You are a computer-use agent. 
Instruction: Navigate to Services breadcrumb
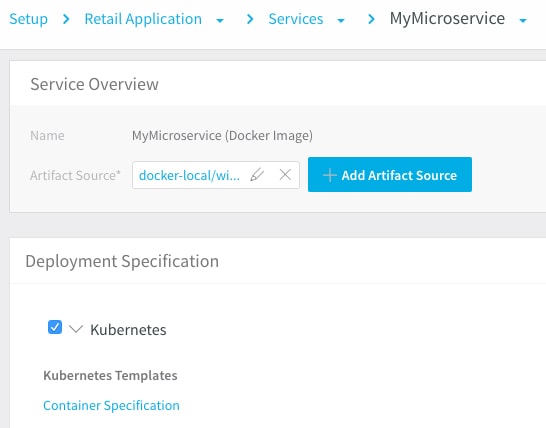296,19
